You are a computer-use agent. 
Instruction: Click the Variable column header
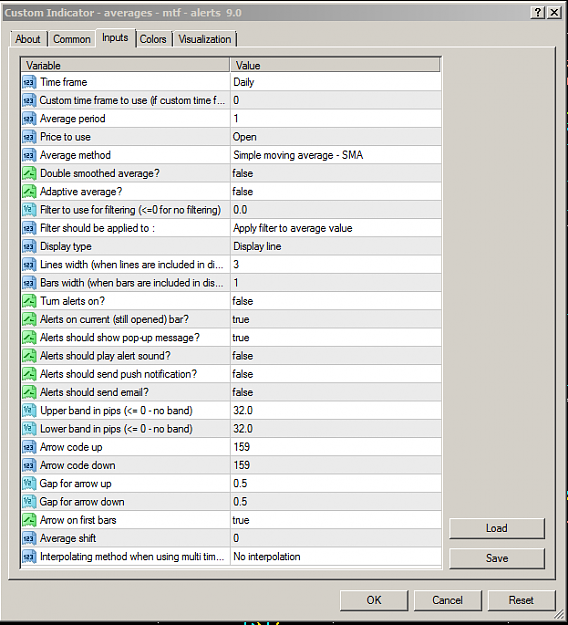pos(125,65)
